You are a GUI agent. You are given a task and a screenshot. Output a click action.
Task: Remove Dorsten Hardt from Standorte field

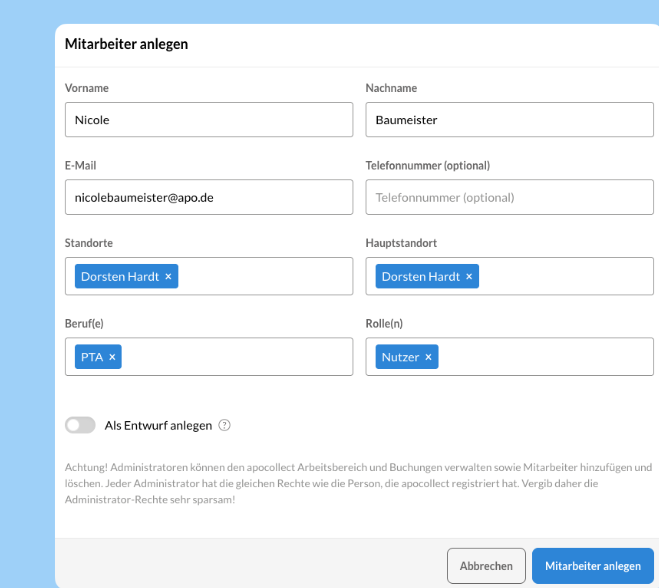[168, 277]
